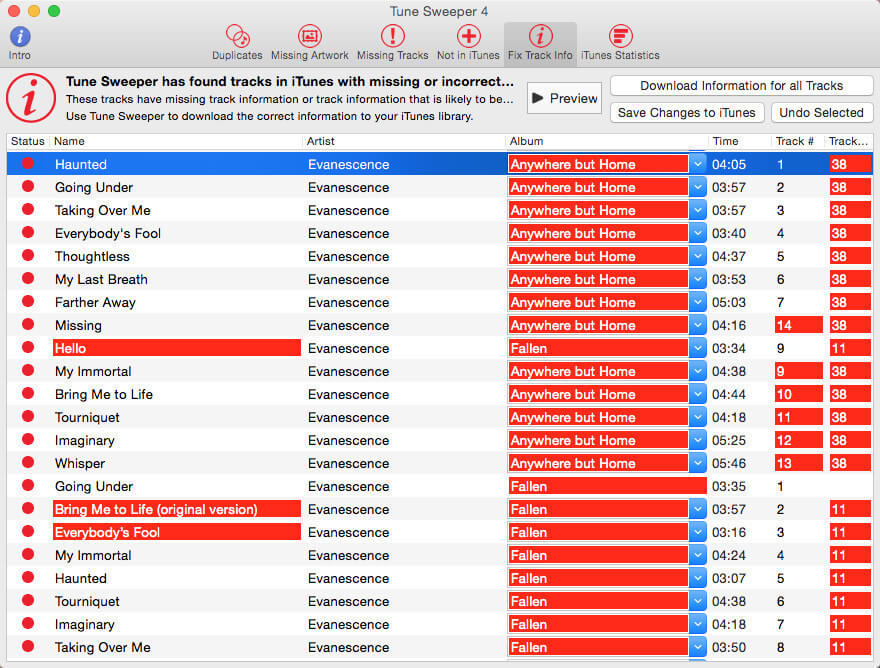This screenshot has width=880, height=668.
Task: Click track number 10 in Bring Me to Life row
Action: coord(798,395)
